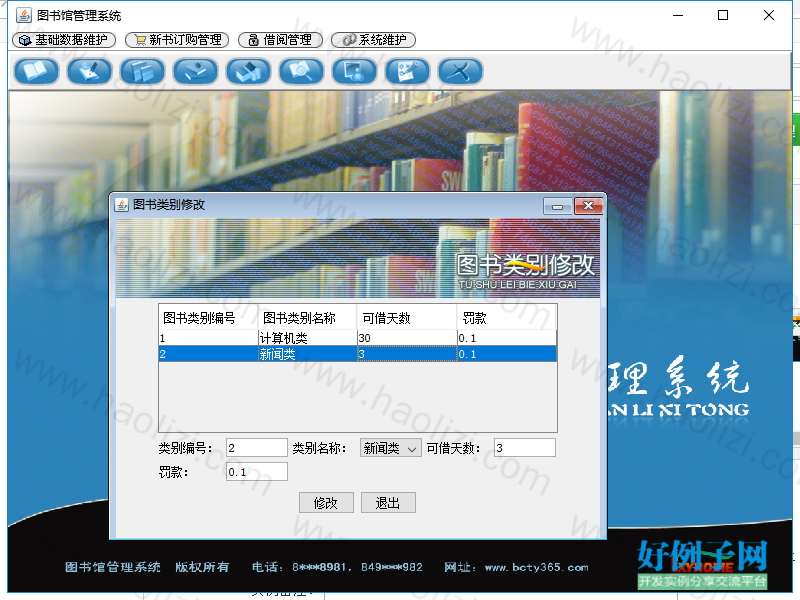Select the 新闻类 table cell
Screen dimensions: 800x600
(308, 354)
